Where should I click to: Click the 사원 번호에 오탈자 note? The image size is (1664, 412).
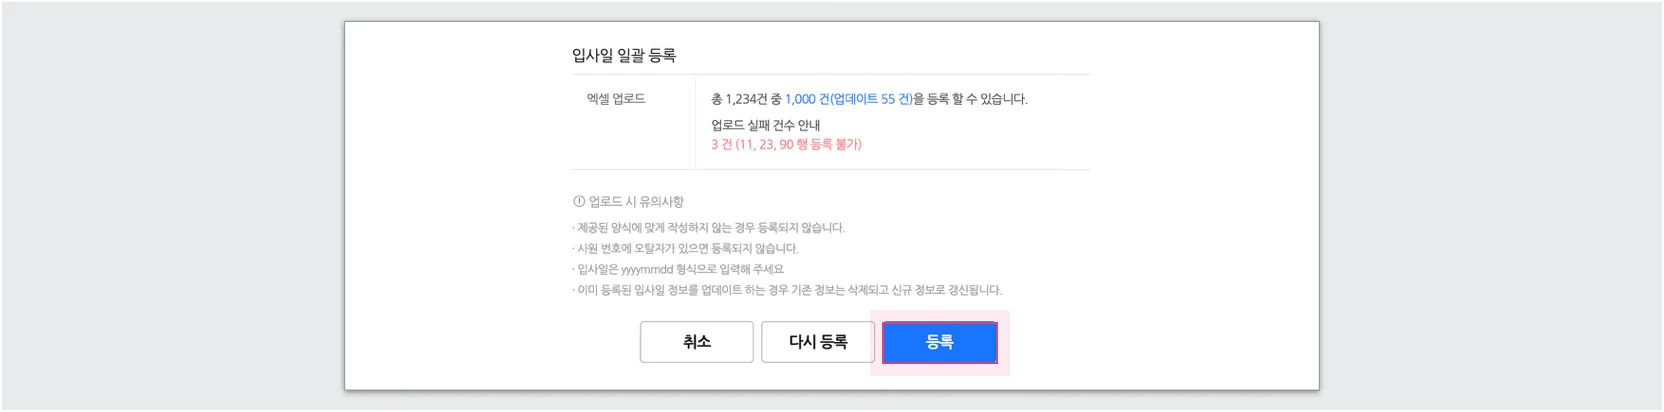(x=686, y=249)
